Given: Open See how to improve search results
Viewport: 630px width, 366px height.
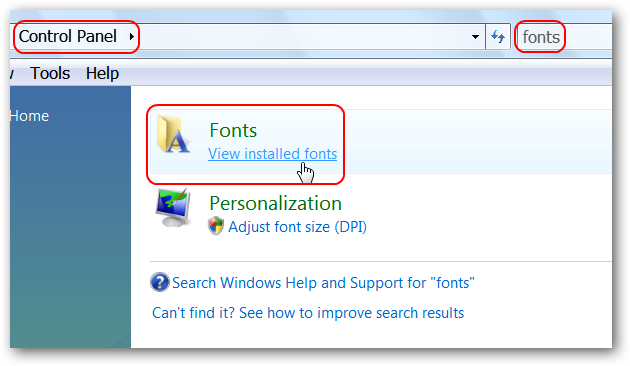Looking at the screenshot, I should pyautogui.click(x=308, y=313).
